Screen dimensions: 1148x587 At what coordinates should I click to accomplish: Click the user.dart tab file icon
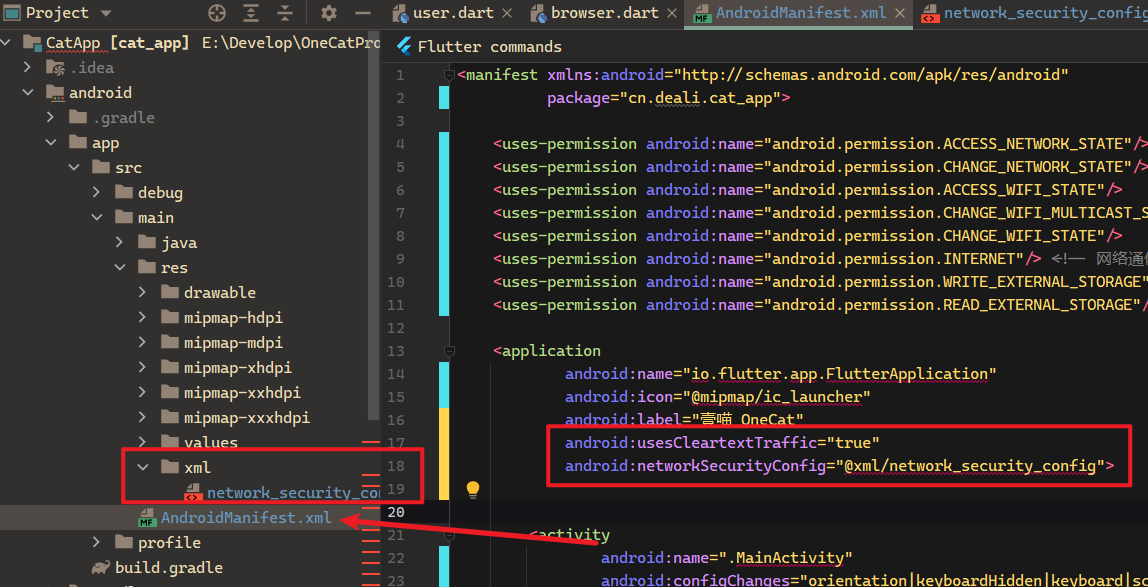pos(400,13)
